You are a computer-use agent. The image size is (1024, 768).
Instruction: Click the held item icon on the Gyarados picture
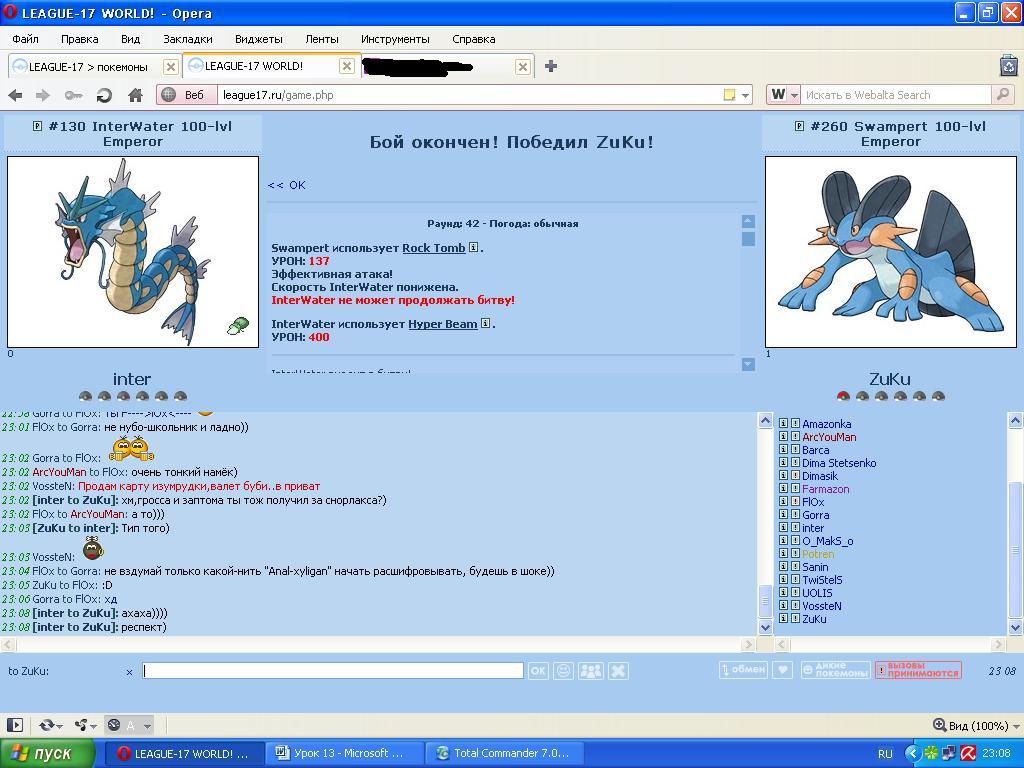[x=238, y=326]
